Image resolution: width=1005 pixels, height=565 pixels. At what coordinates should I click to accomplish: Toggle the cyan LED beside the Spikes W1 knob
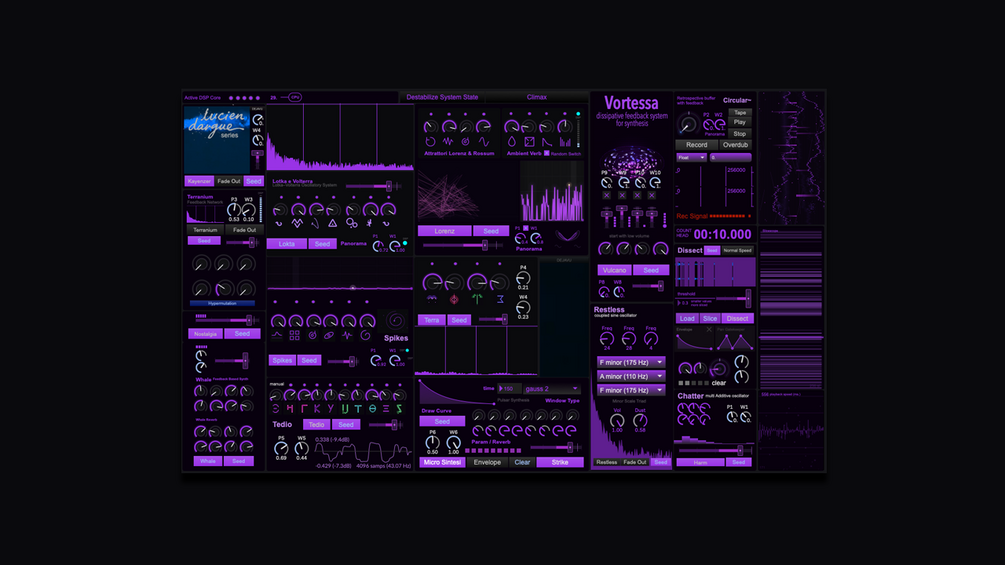(x=407, y=350)
